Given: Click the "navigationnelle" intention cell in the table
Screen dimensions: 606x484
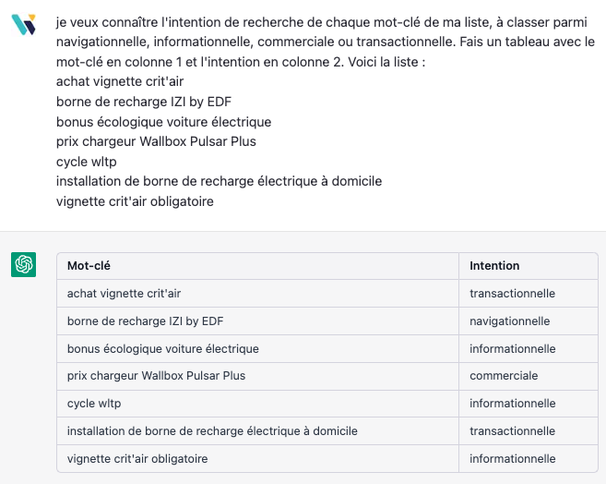Looking at the screenshot, I should [x=510, y=321].
